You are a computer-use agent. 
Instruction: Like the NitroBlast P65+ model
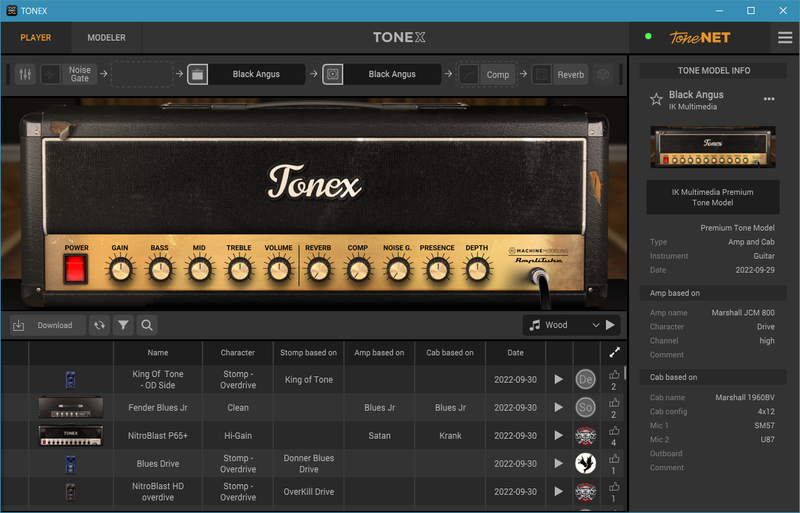(614, 431)
